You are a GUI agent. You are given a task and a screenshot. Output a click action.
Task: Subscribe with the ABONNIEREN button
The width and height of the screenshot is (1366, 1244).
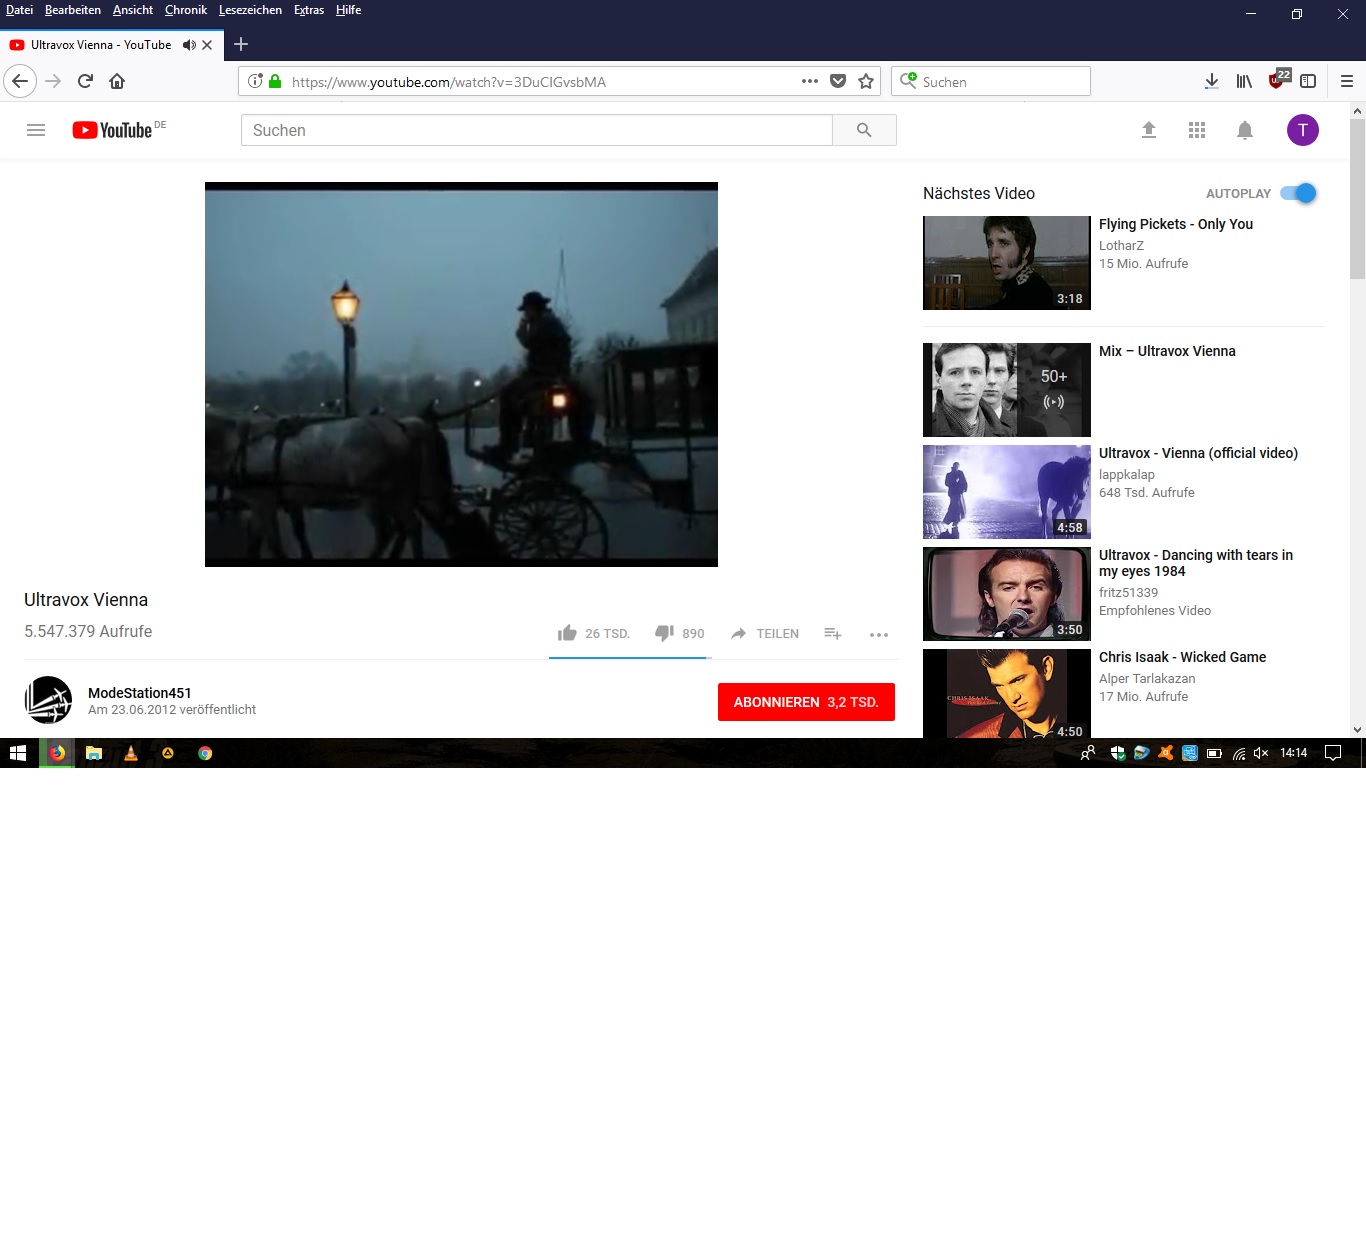point(806,702)
